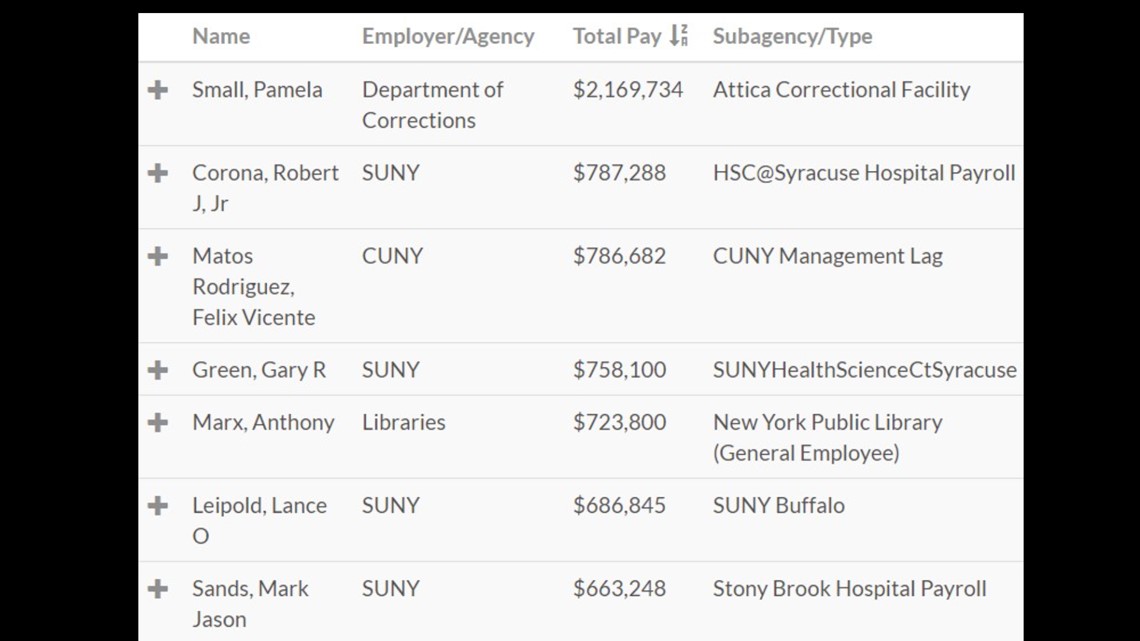Expand the Marx, Anthony row
The image size is (1140, 641).
[x=158, y=422]
